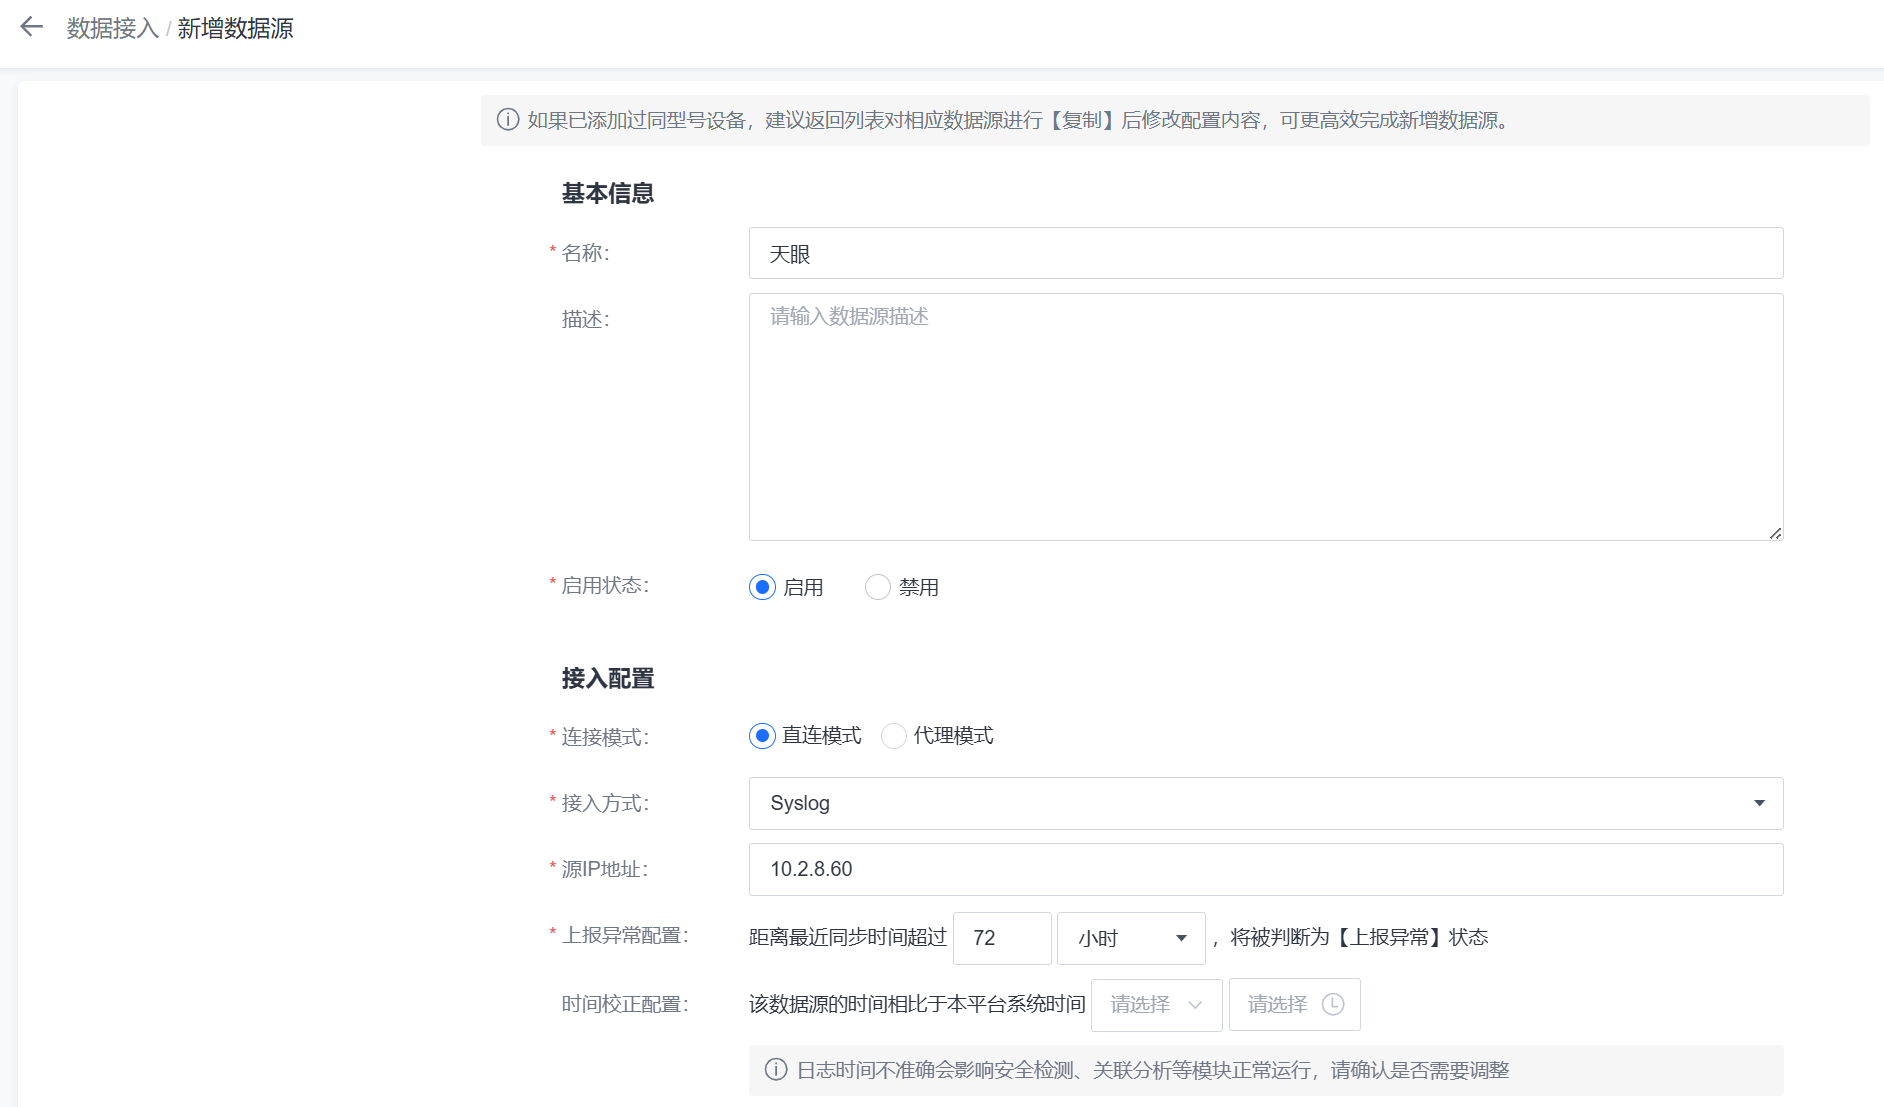Open the 小时 time unit dropdown
The width and height of the screenshot is (1884, 1107).
(1131, 938)
